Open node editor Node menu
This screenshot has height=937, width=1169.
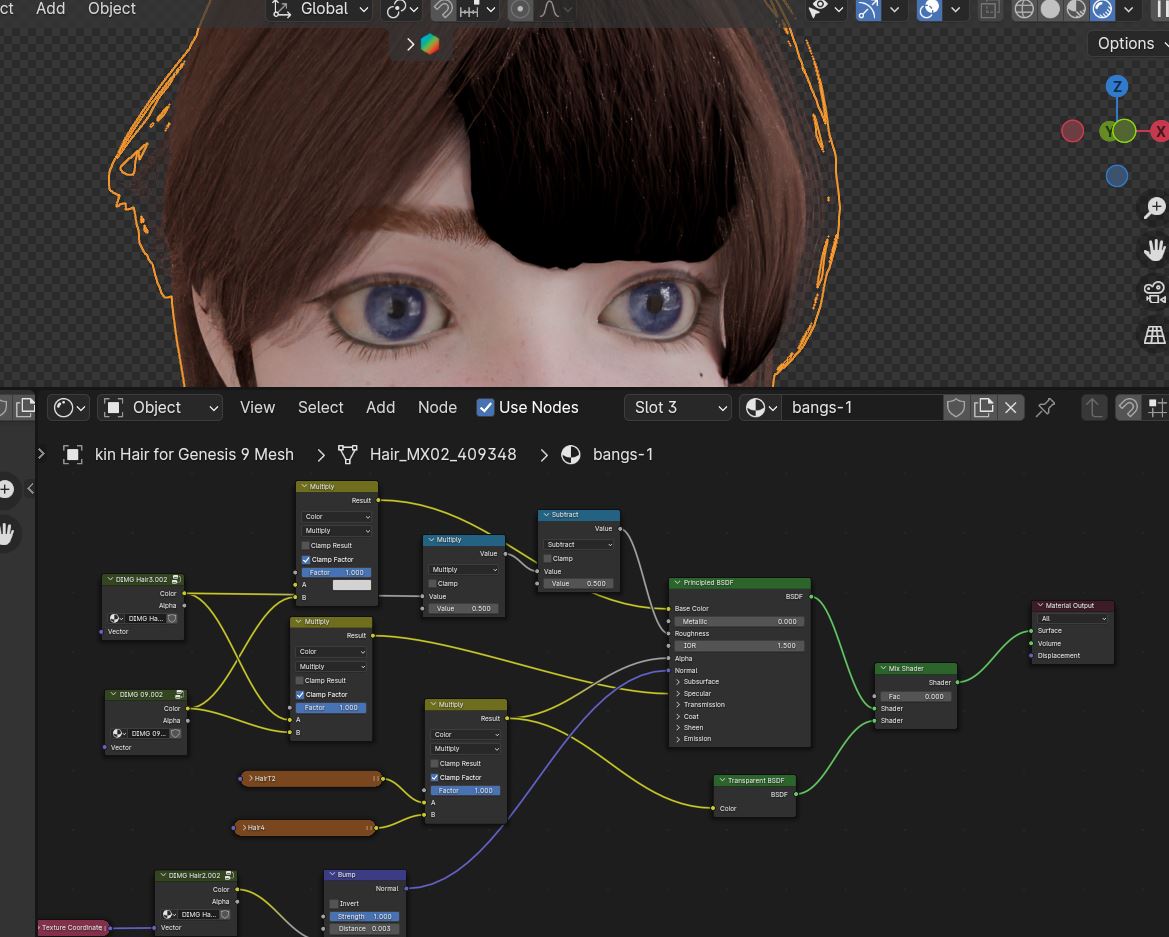[x=437, y=408]
